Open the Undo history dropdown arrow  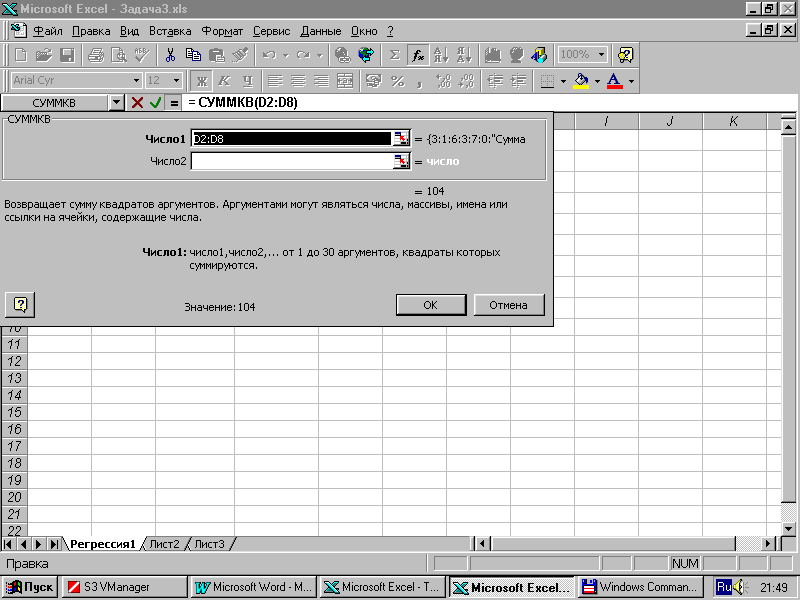286,55
